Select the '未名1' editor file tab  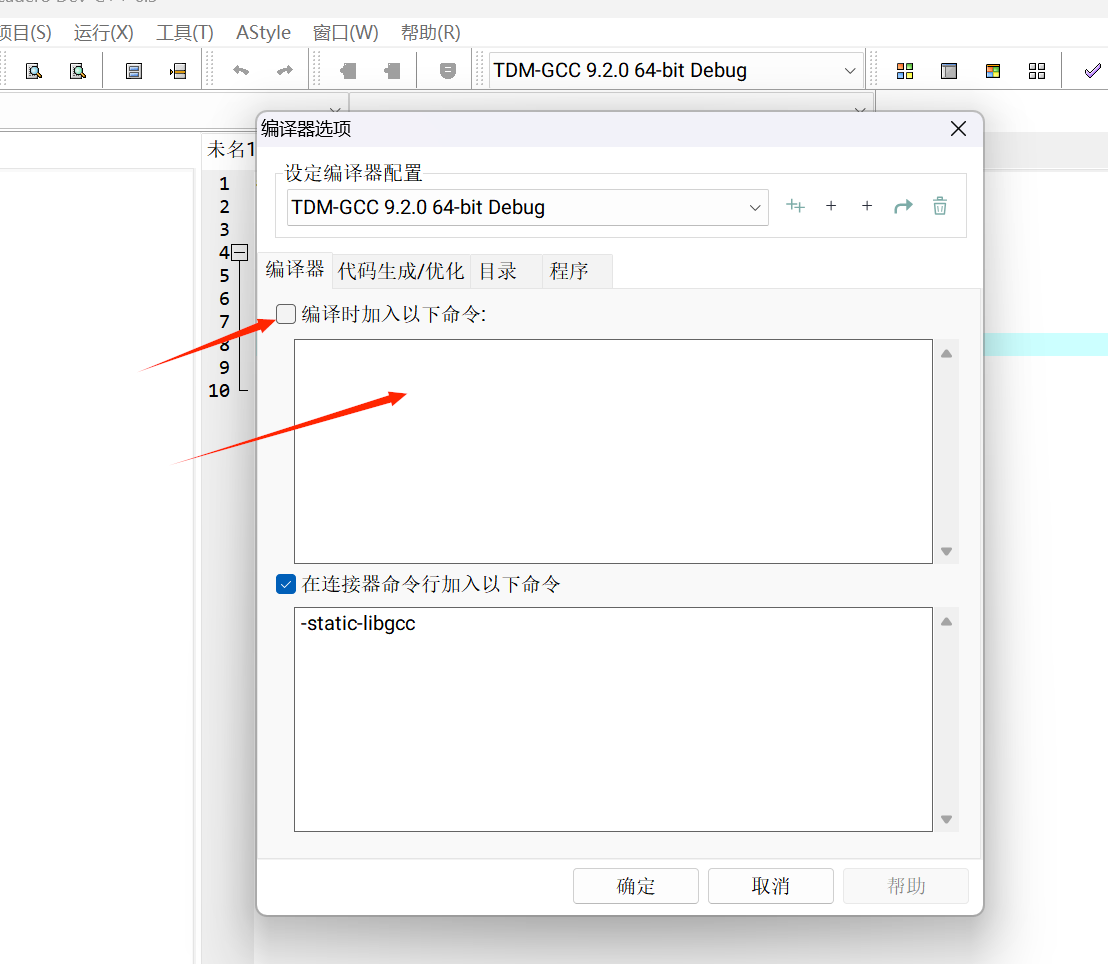tap(230, 149)
